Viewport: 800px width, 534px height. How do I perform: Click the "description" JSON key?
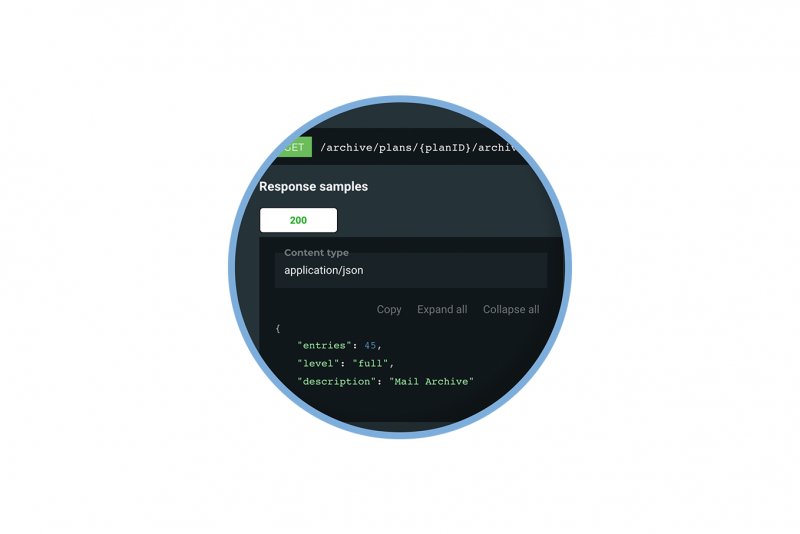click(336, 382)
